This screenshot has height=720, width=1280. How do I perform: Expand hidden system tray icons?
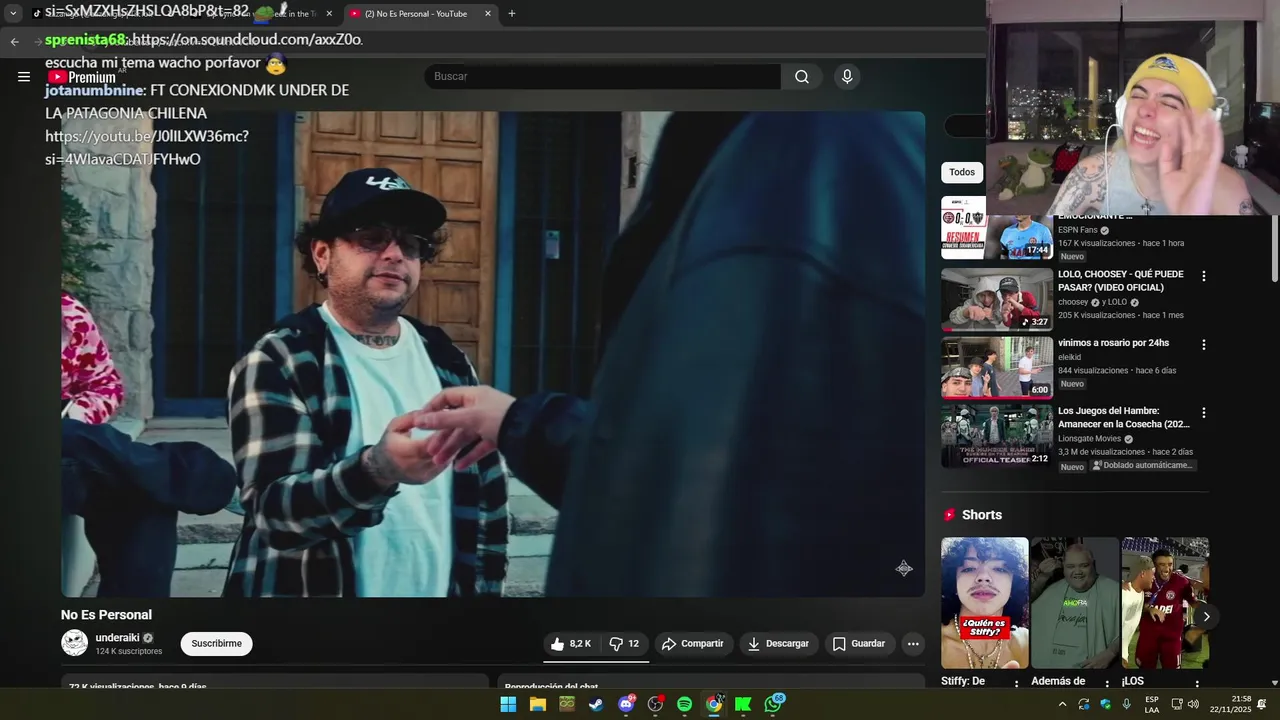[1062, 704]
